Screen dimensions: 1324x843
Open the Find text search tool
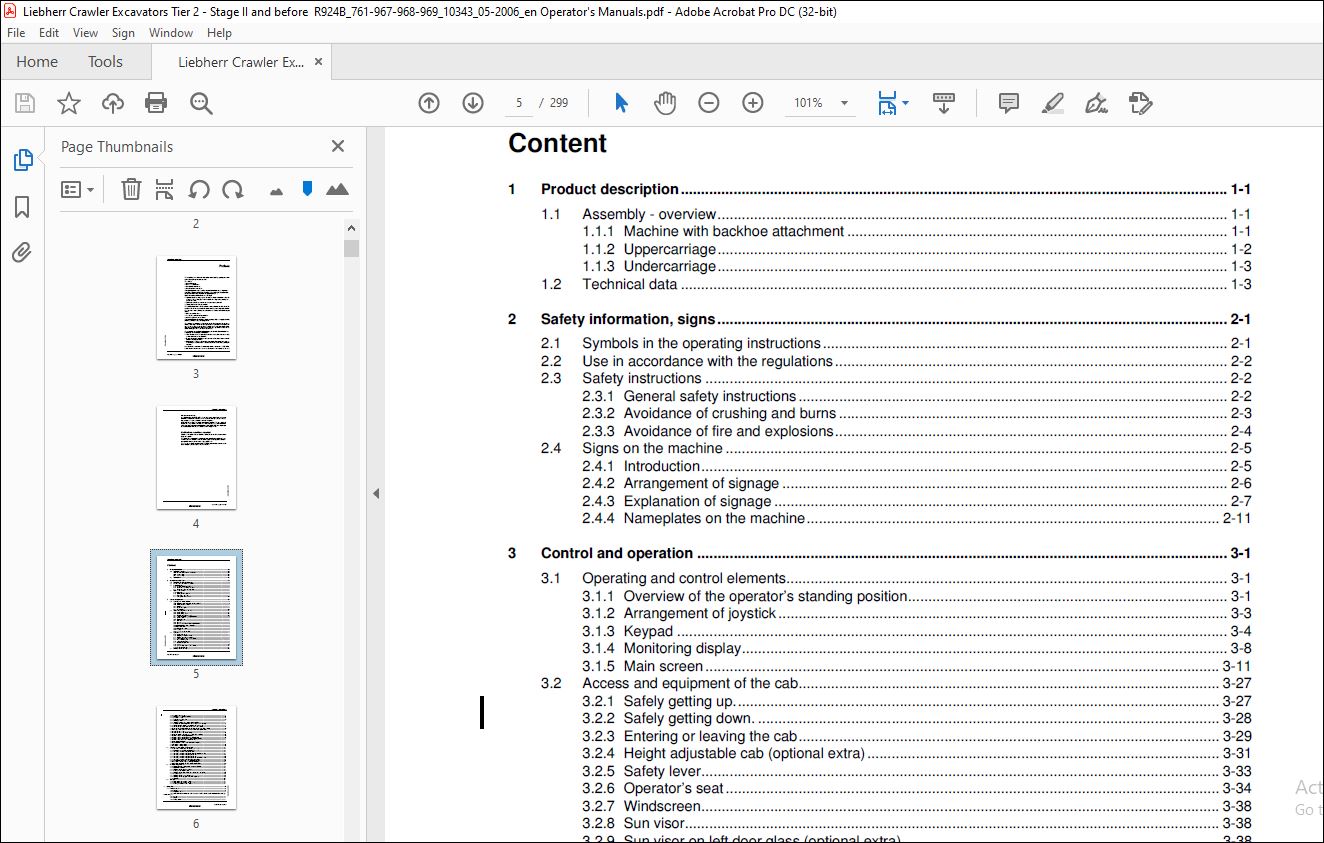[x=201, y=103]
